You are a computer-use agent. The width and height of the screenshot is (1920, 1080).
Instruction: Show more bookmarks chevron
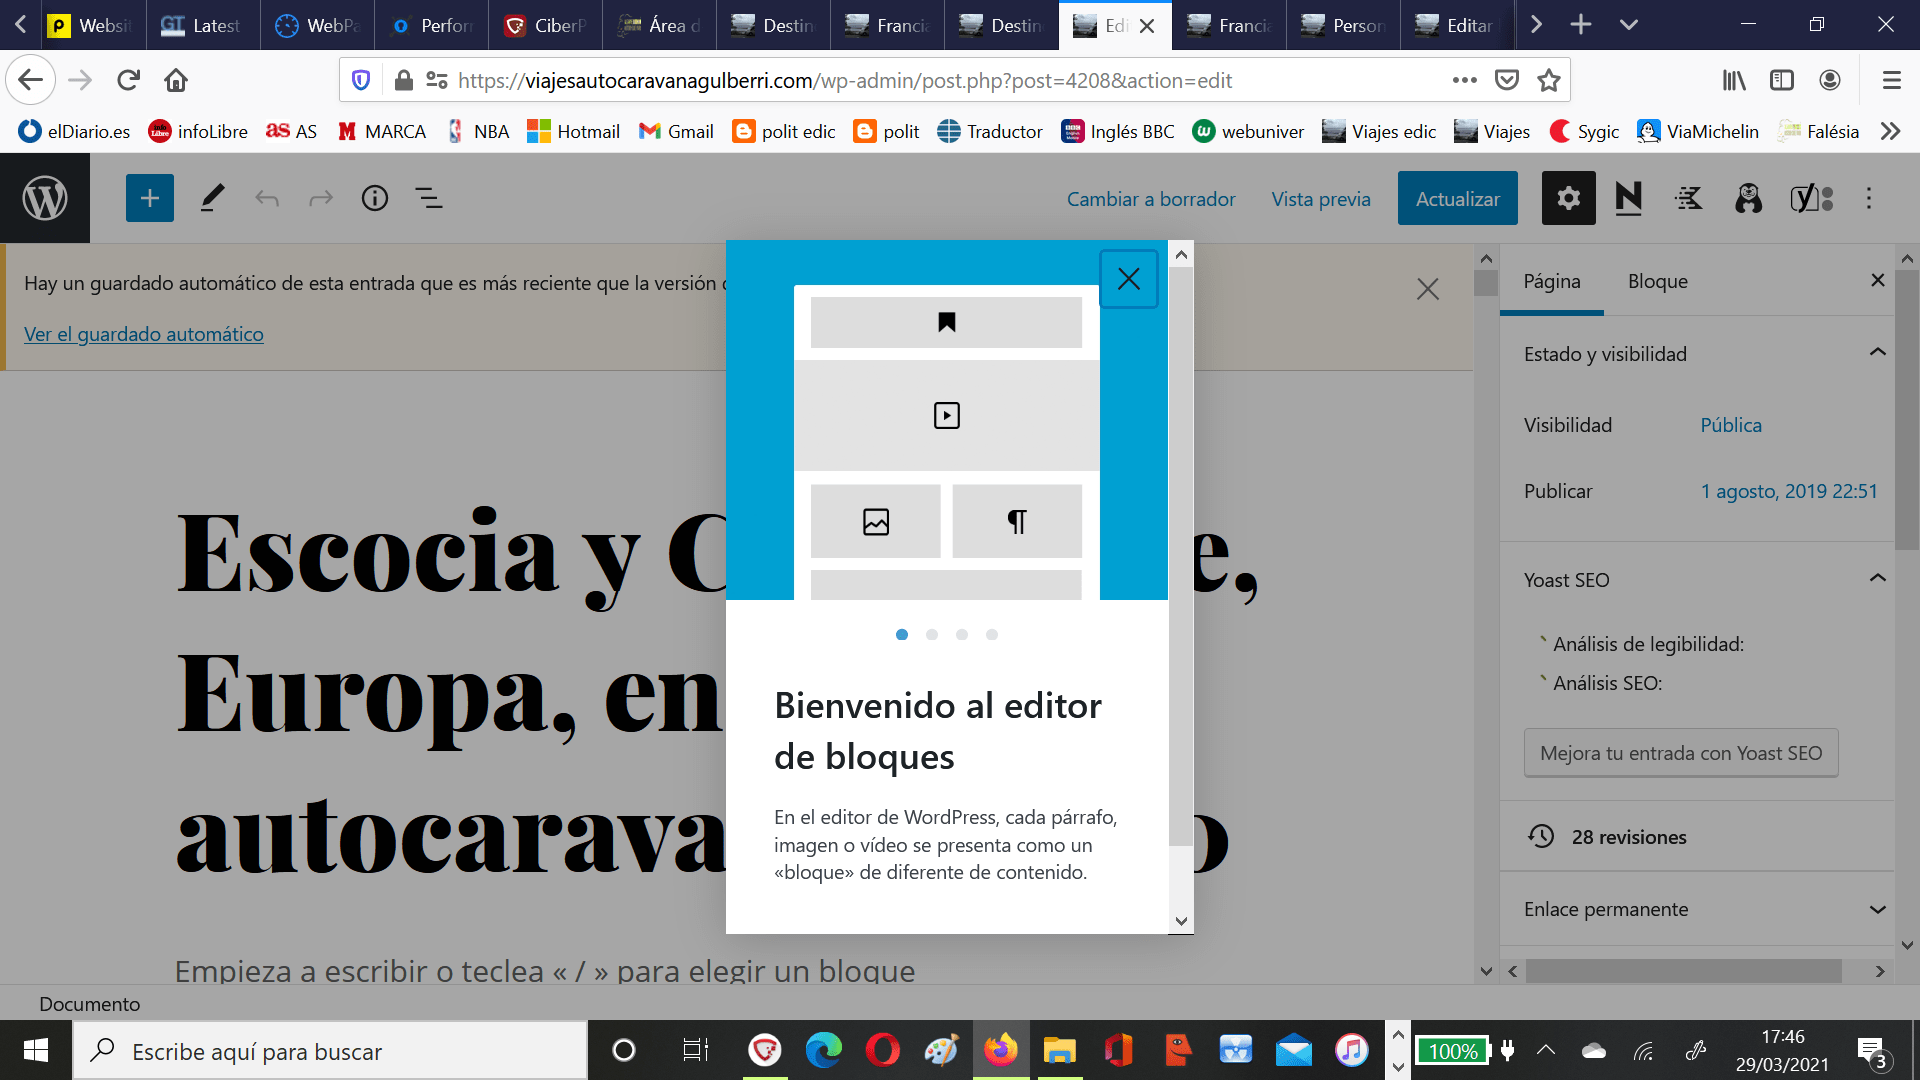[x=1890, y=131]
